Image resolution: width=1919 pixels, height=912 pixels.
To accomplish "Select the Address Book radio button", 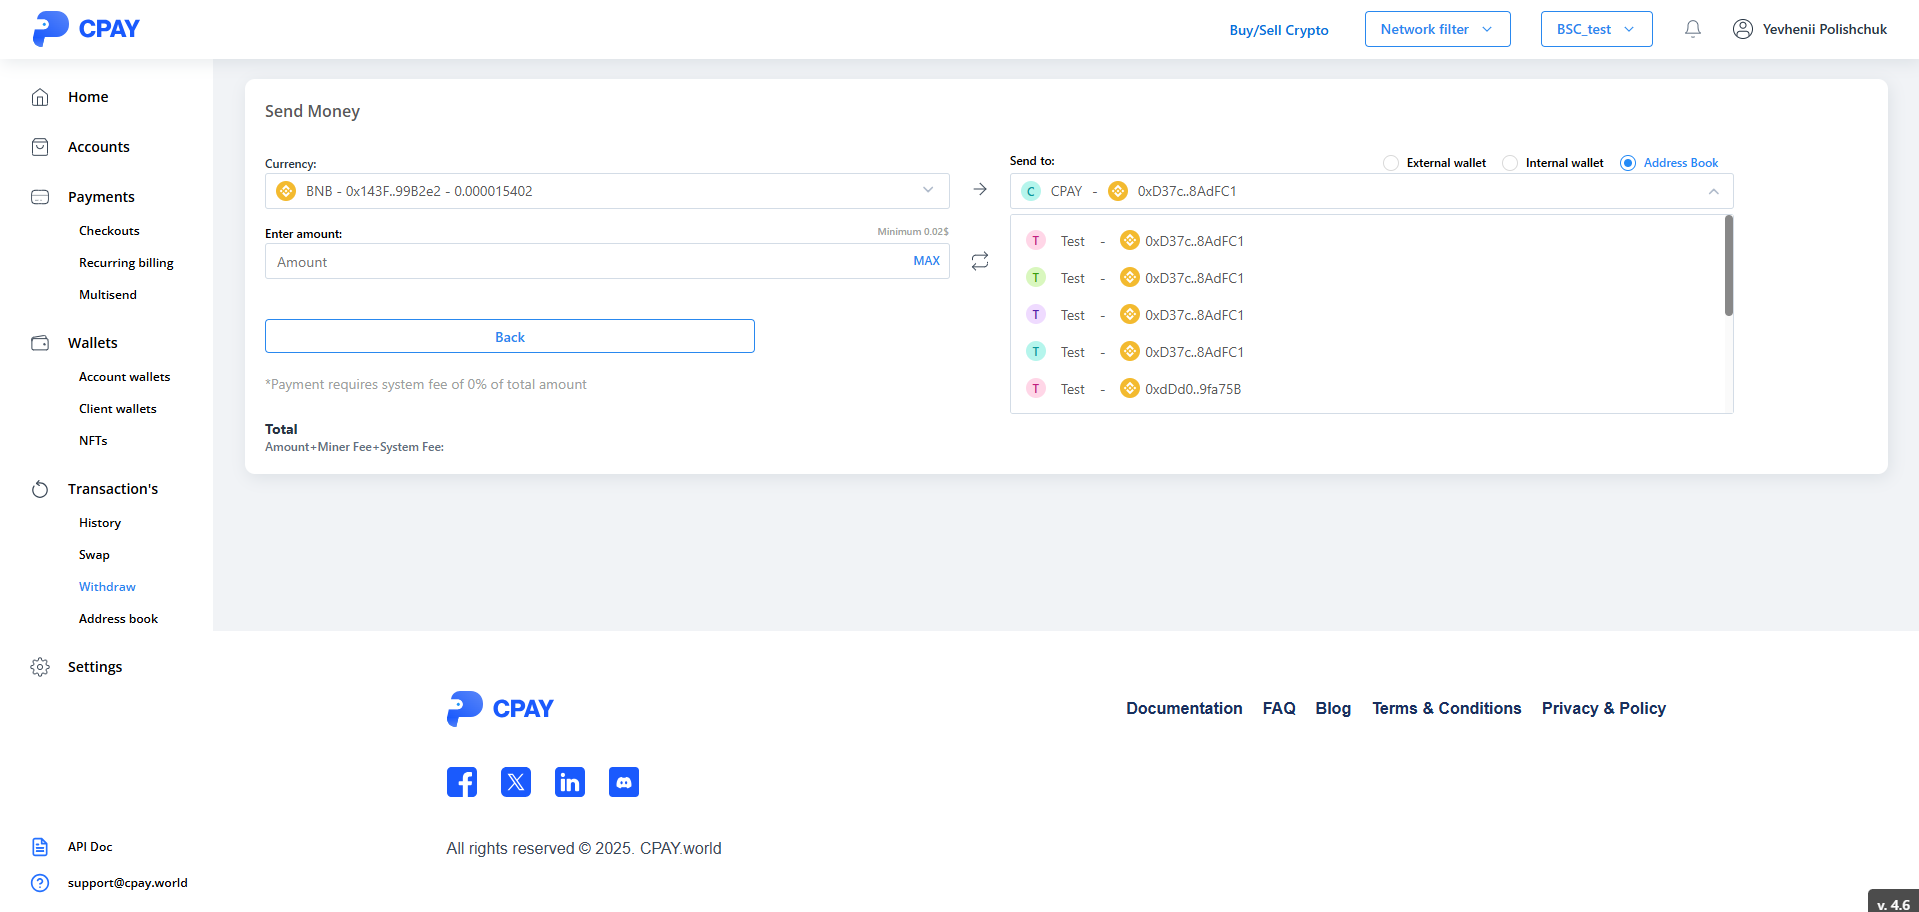I will [x=1627, y=163].
